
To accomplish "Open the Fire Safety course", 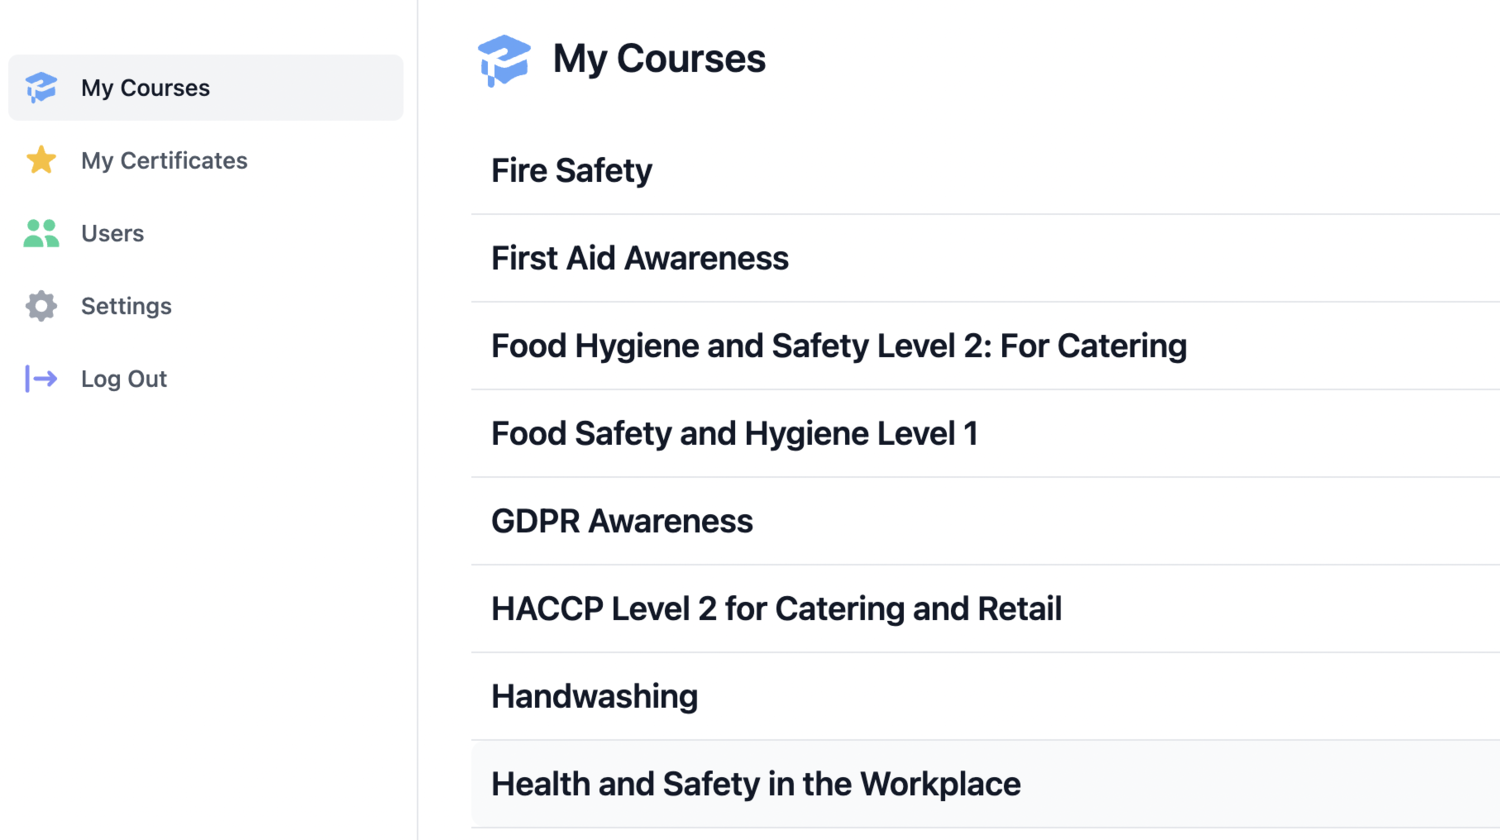I will coord(571,170).
